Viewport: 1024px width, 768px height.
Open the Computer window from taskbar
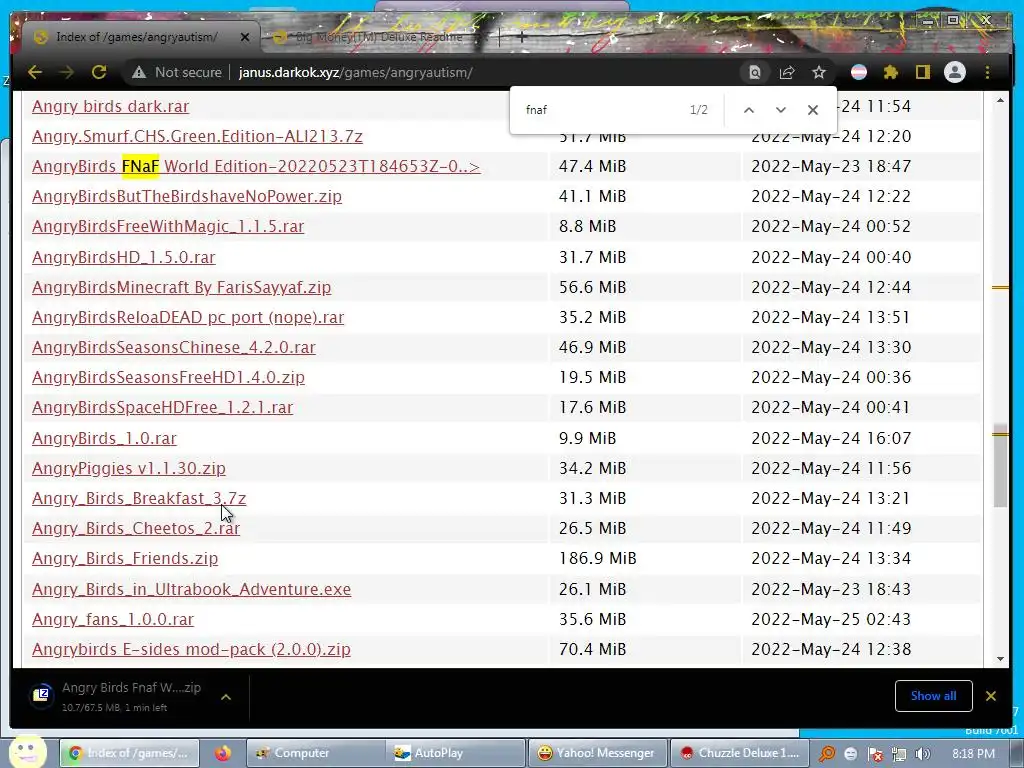pos(314,753)
